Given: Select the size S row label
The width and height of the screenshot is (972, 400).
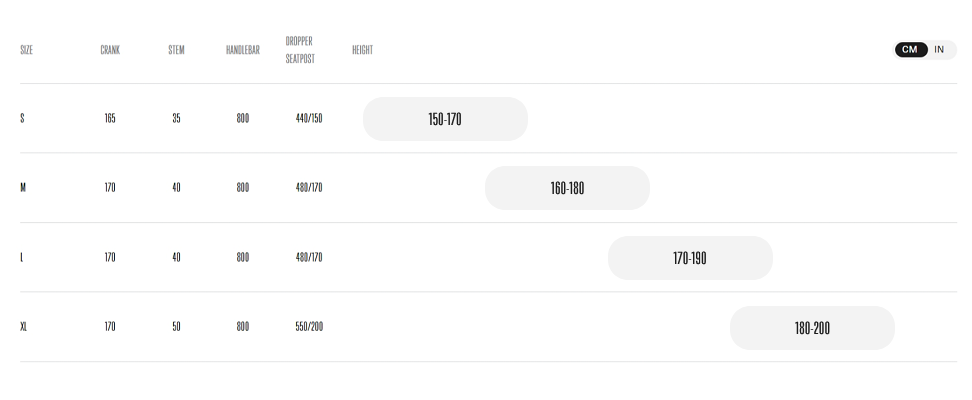Looking at the screenshot, I should (22, 118).
